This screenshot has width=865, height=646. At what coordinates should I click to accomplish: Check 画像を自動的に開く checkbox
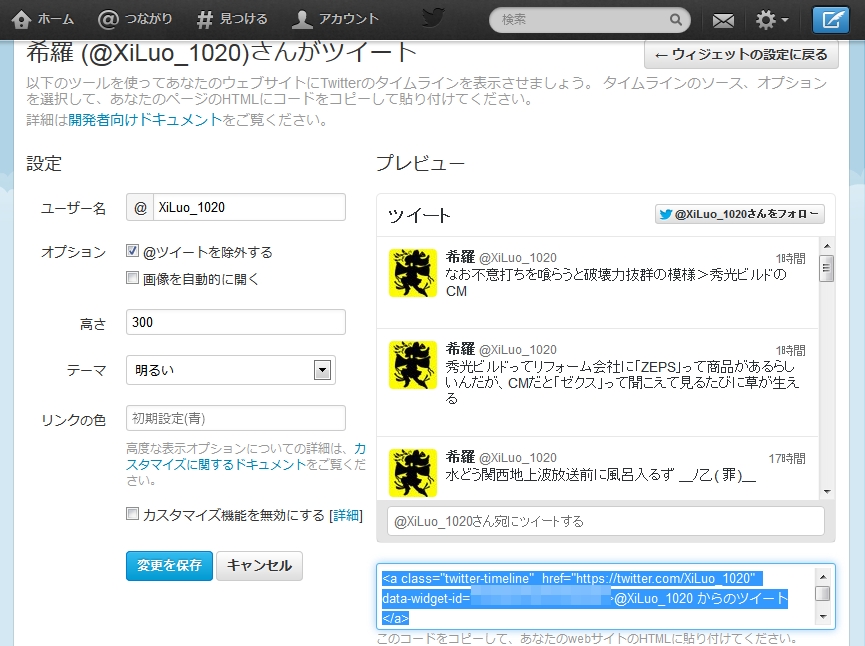coord(132,277)
